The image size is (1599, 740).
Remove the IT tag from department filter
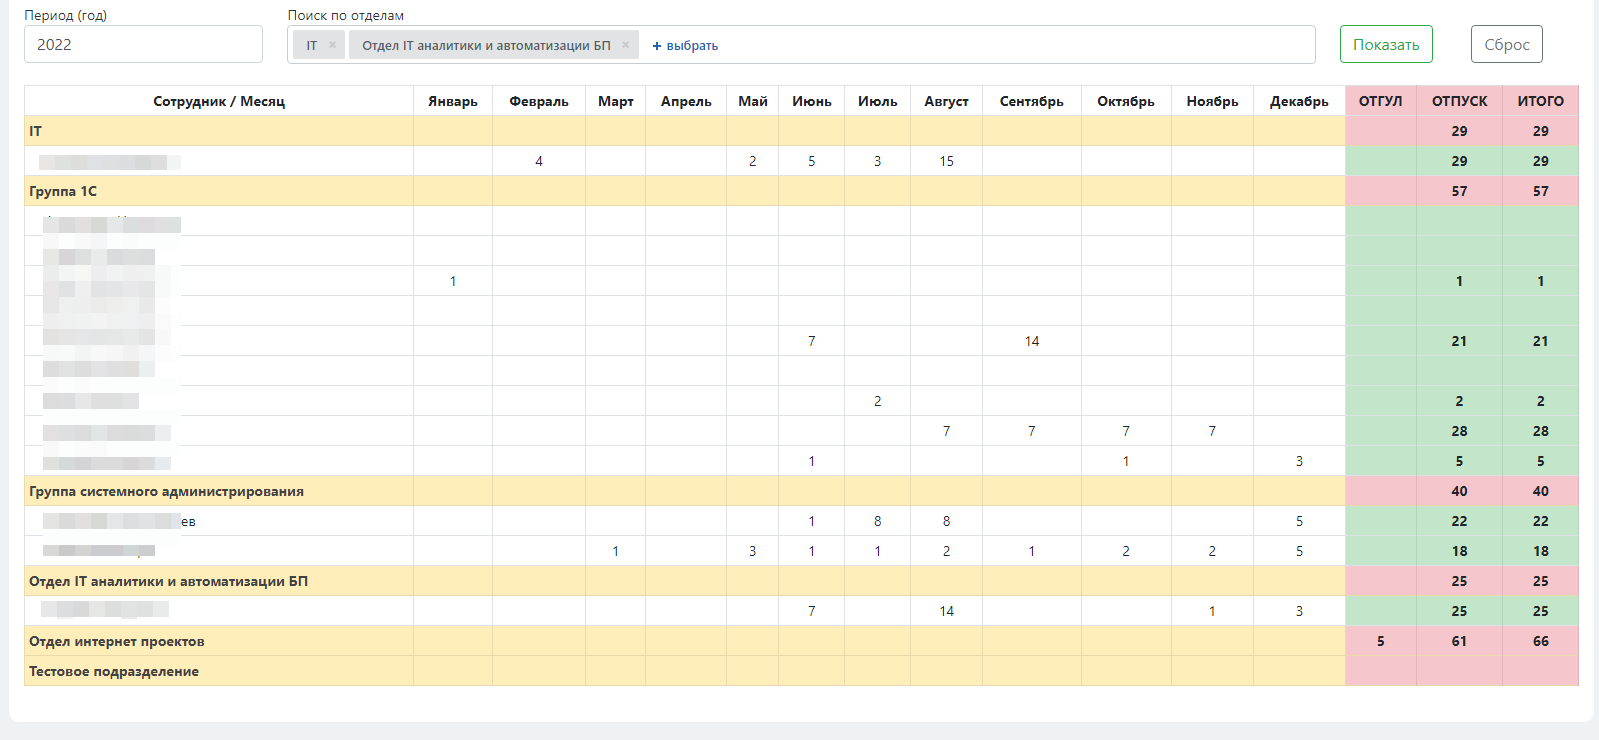coord(332,45)
